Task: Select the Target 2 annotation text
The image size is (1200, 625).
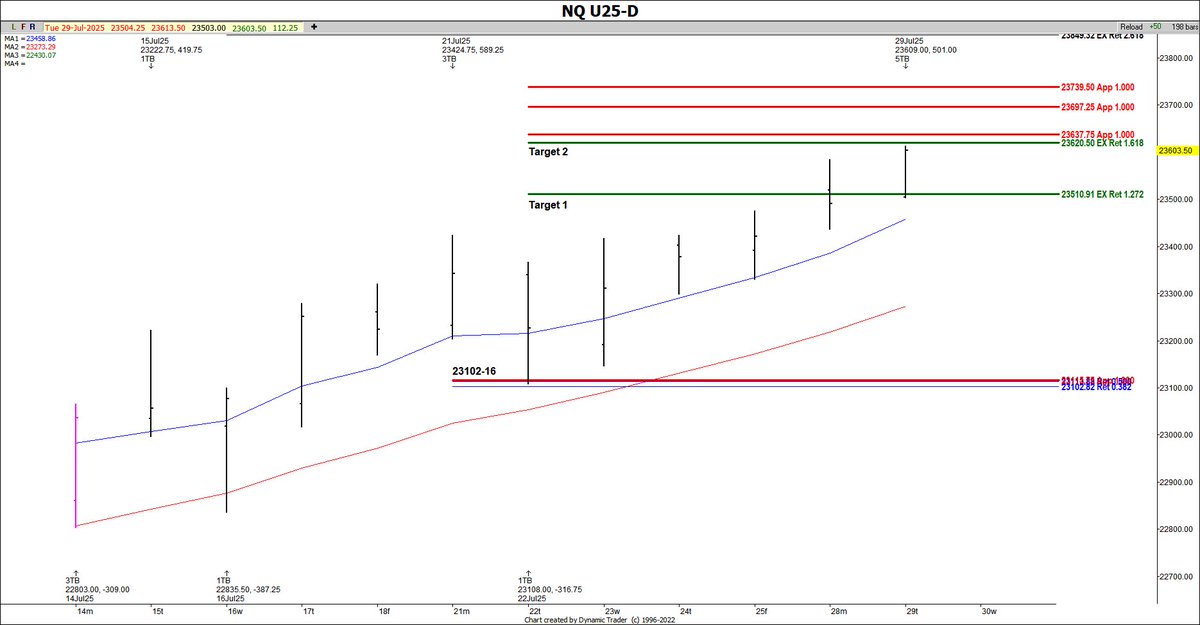Action: pos(549,152)
